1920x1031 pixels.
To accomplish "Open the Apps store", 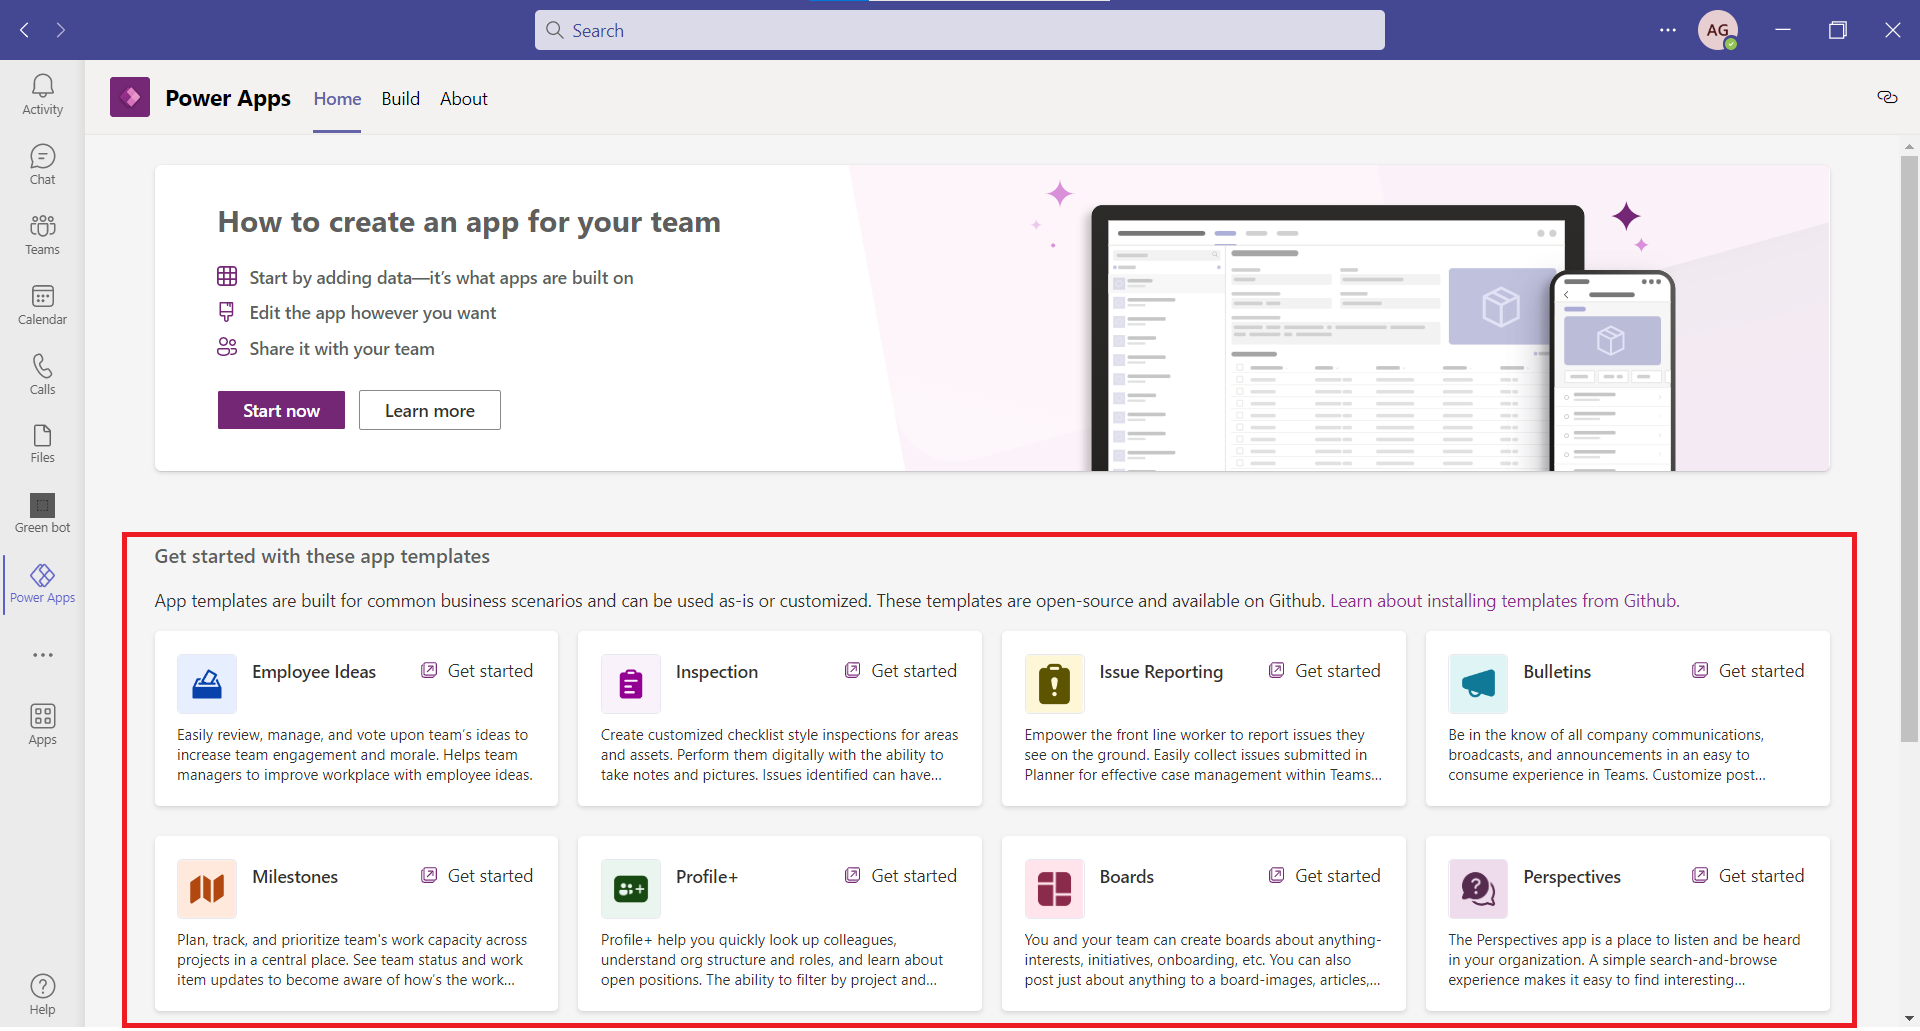I will [42, 722].
